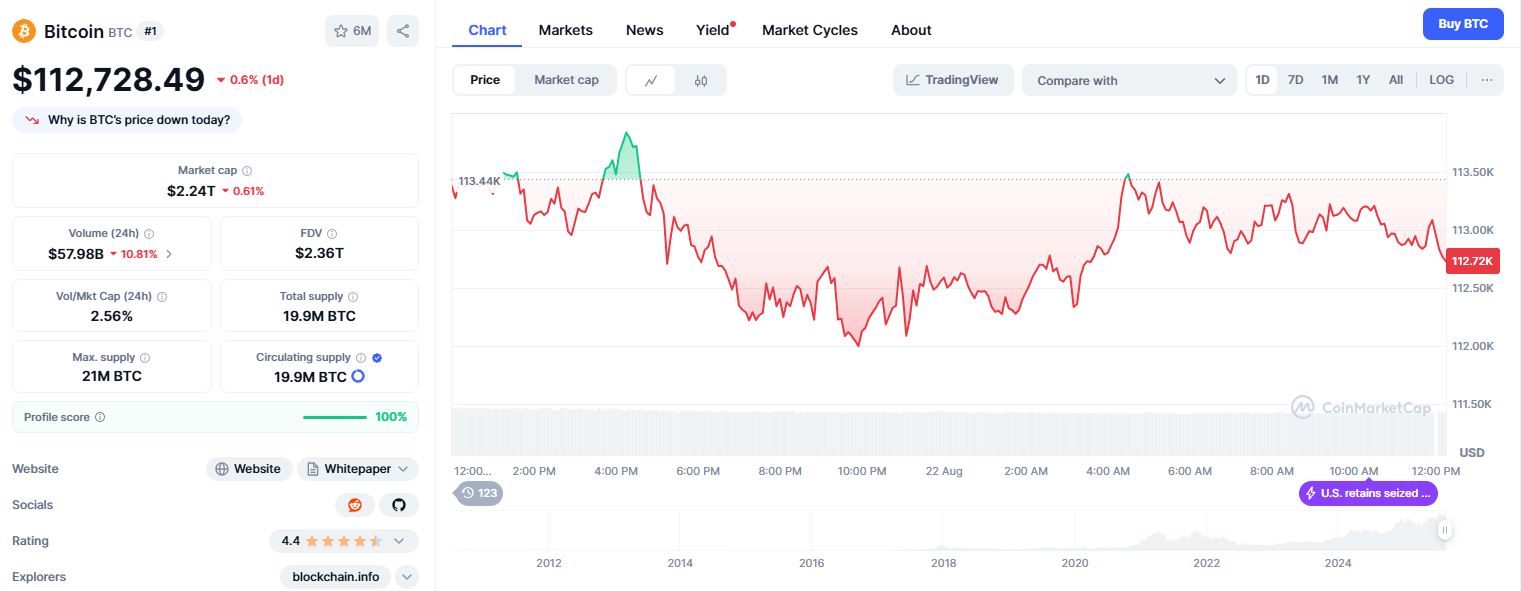Image resolution: width=1521 pixels, height=591 pixels.
Task: Open the share icon button
Action: [x=403, y=31]
